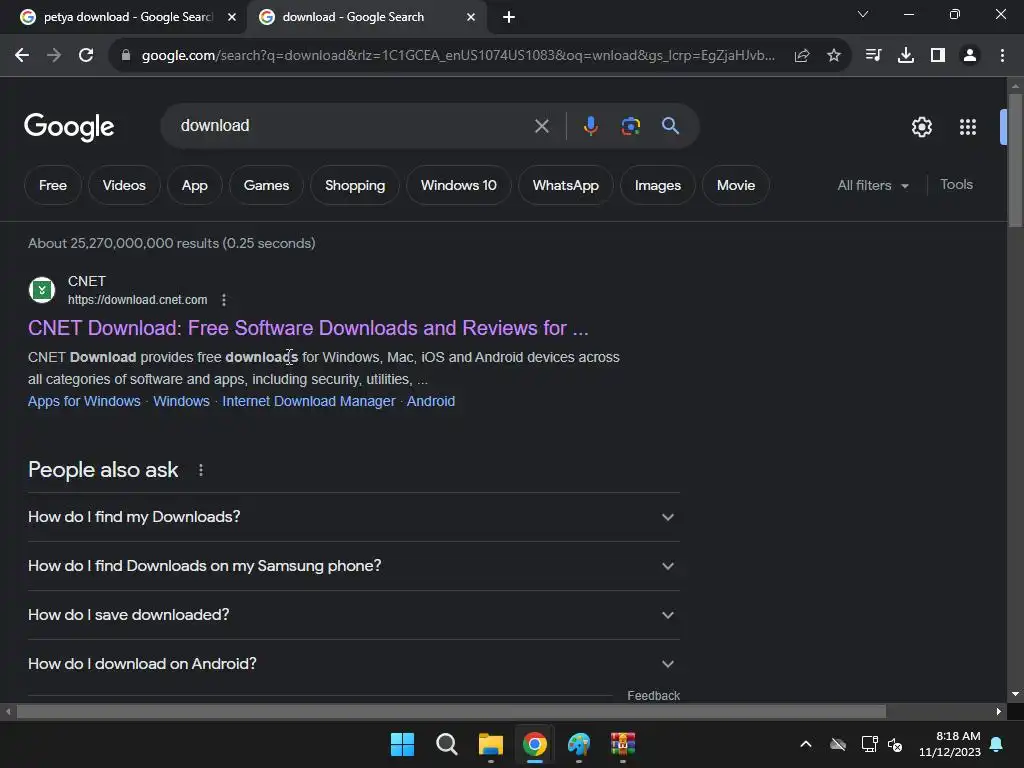Filter results by Free

pyautogui.click(x=53, y=185)
